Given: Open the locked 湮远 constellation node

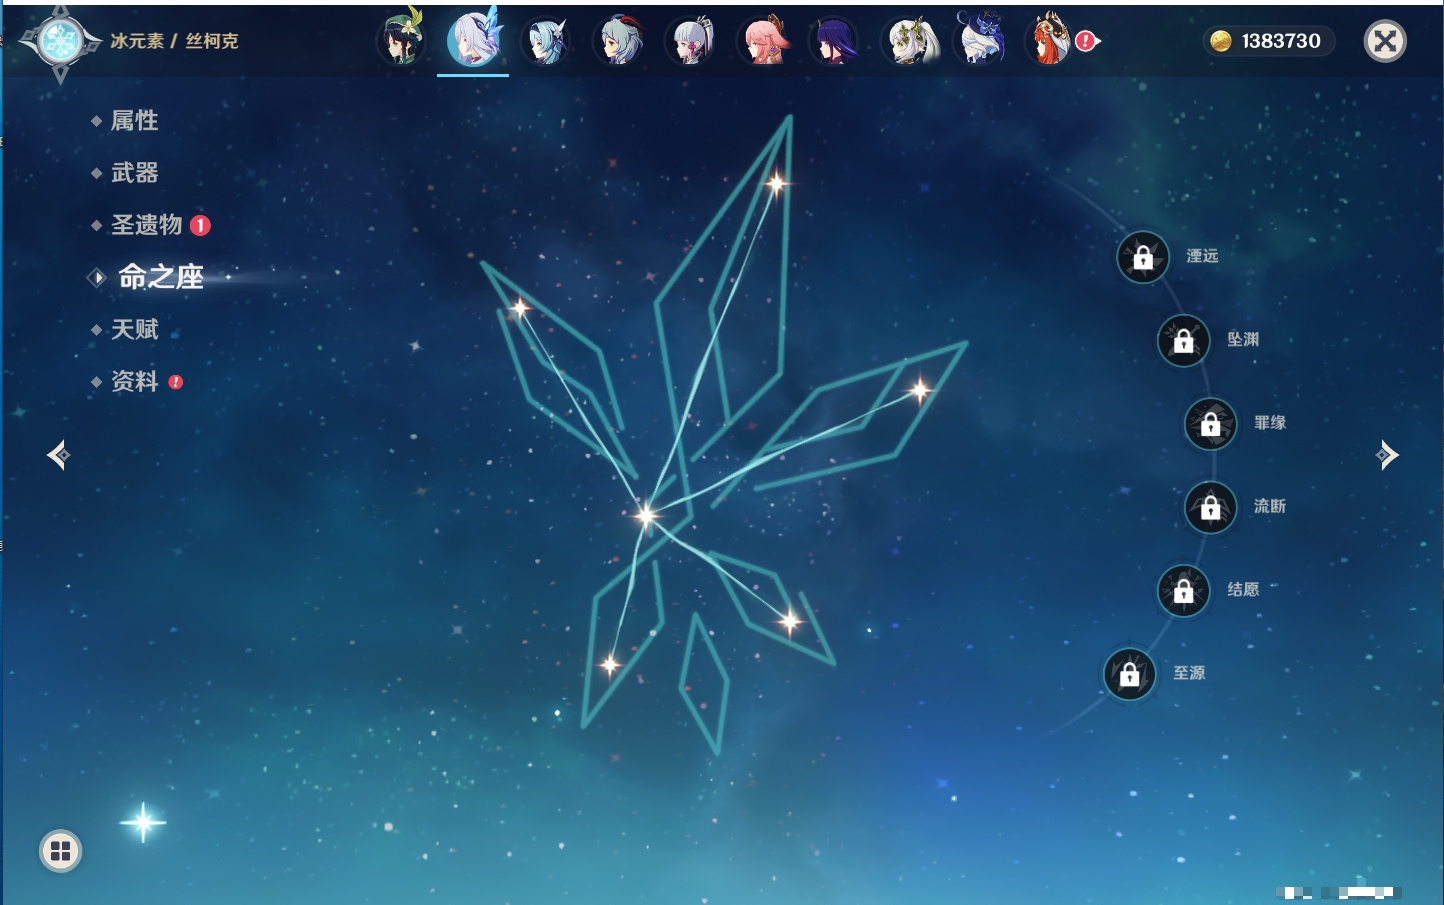Looking at the screenshot, I should point(1143,258).
